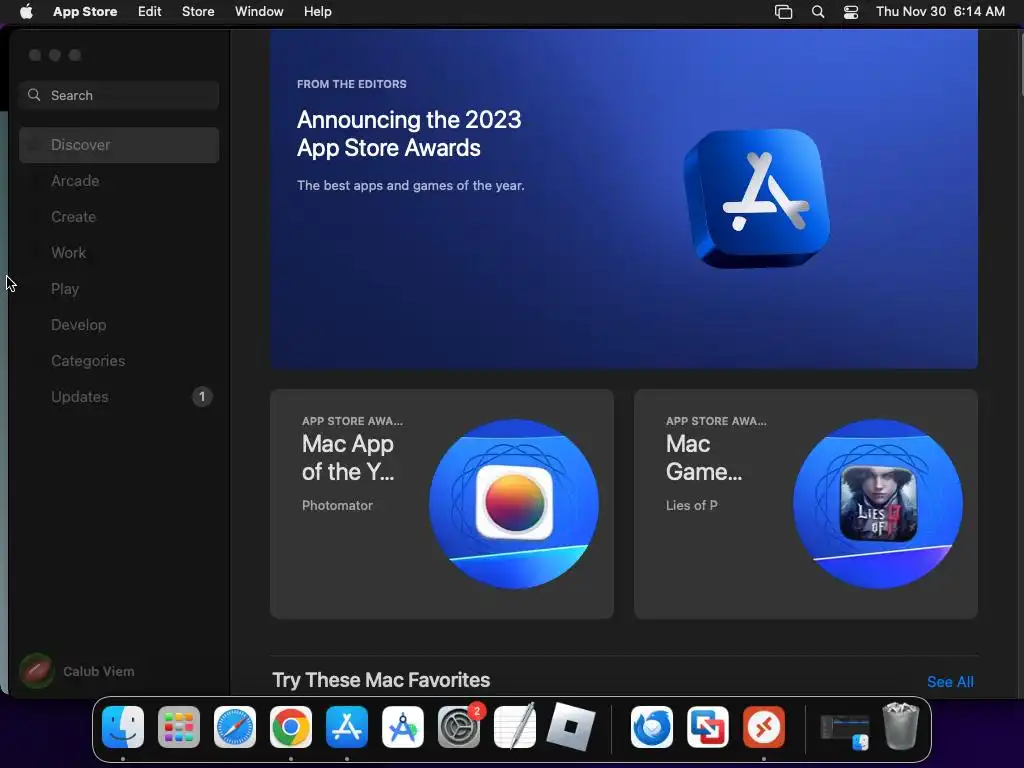Click the date and time in menu bar
Viewport: 1024px width, 768px height.
tap(940, 12)
